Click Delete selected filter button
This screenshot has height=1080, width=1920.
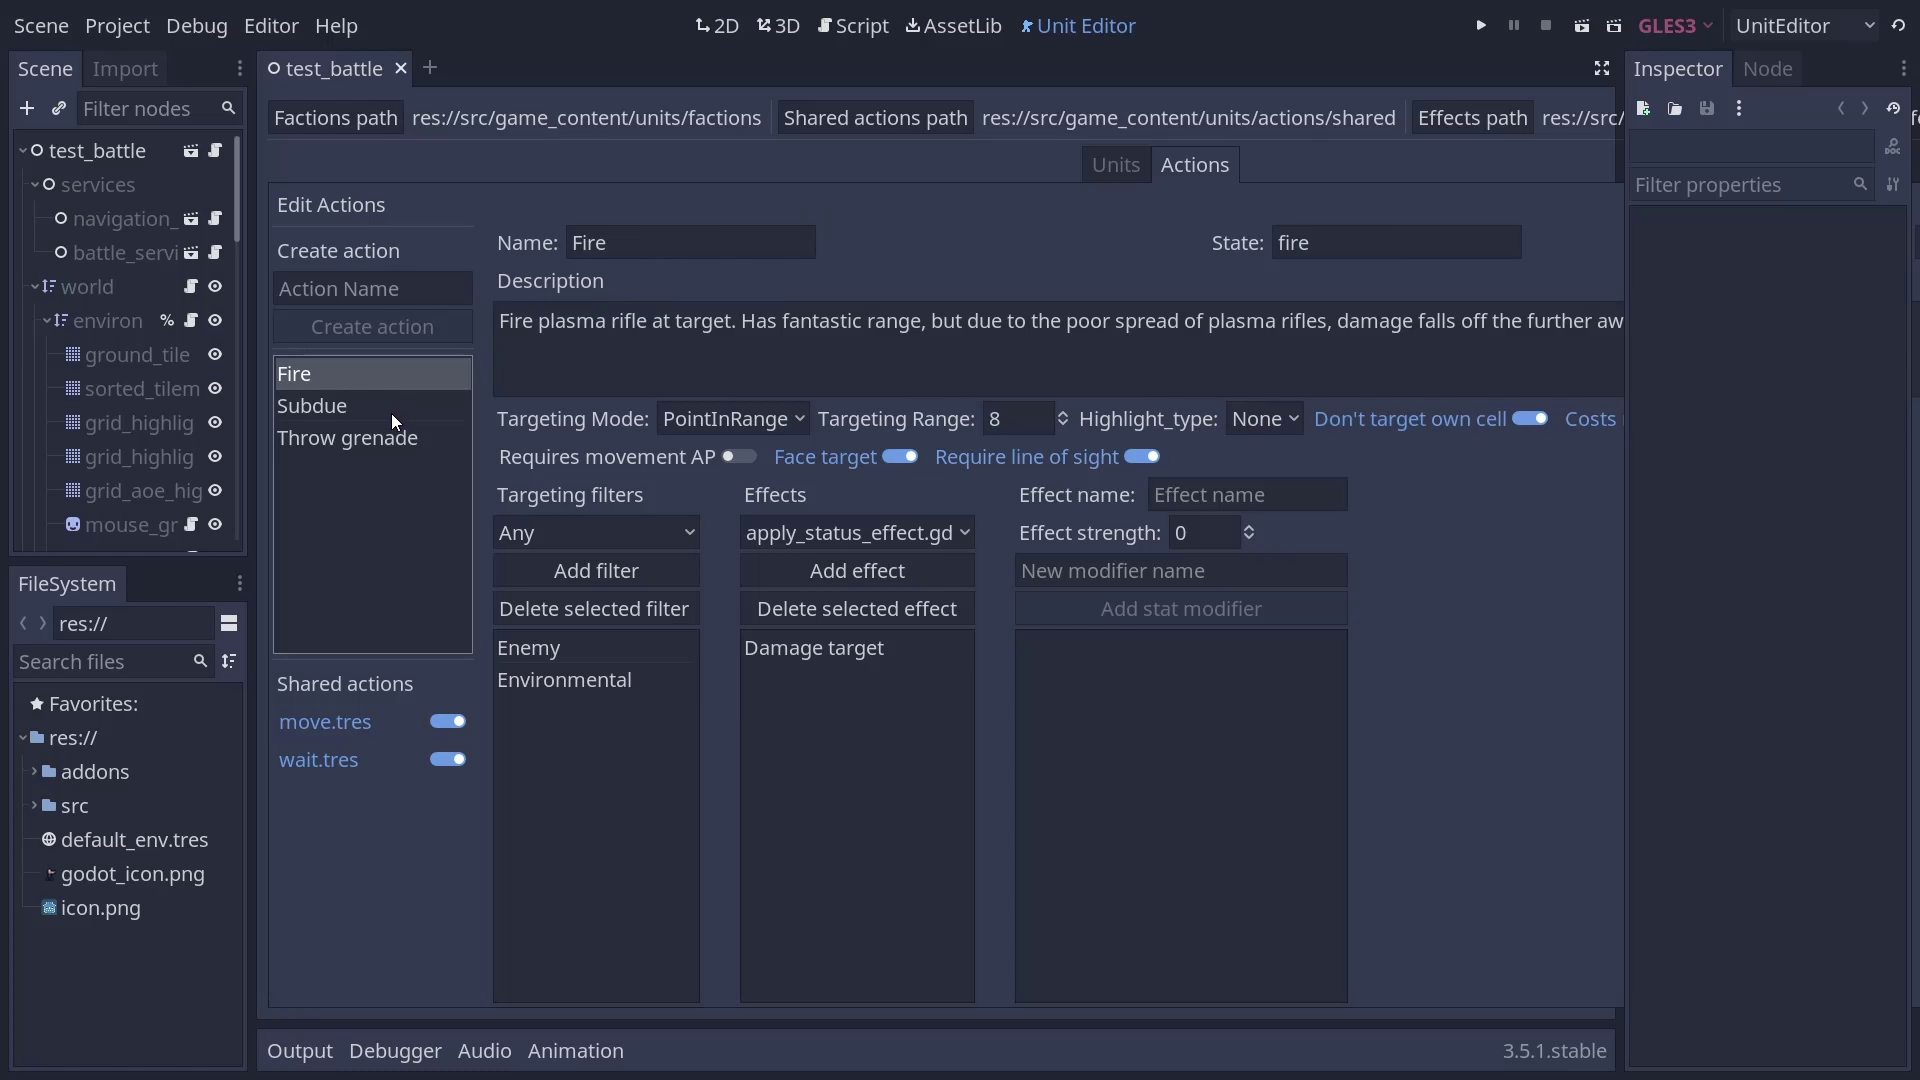pos(596,609)
